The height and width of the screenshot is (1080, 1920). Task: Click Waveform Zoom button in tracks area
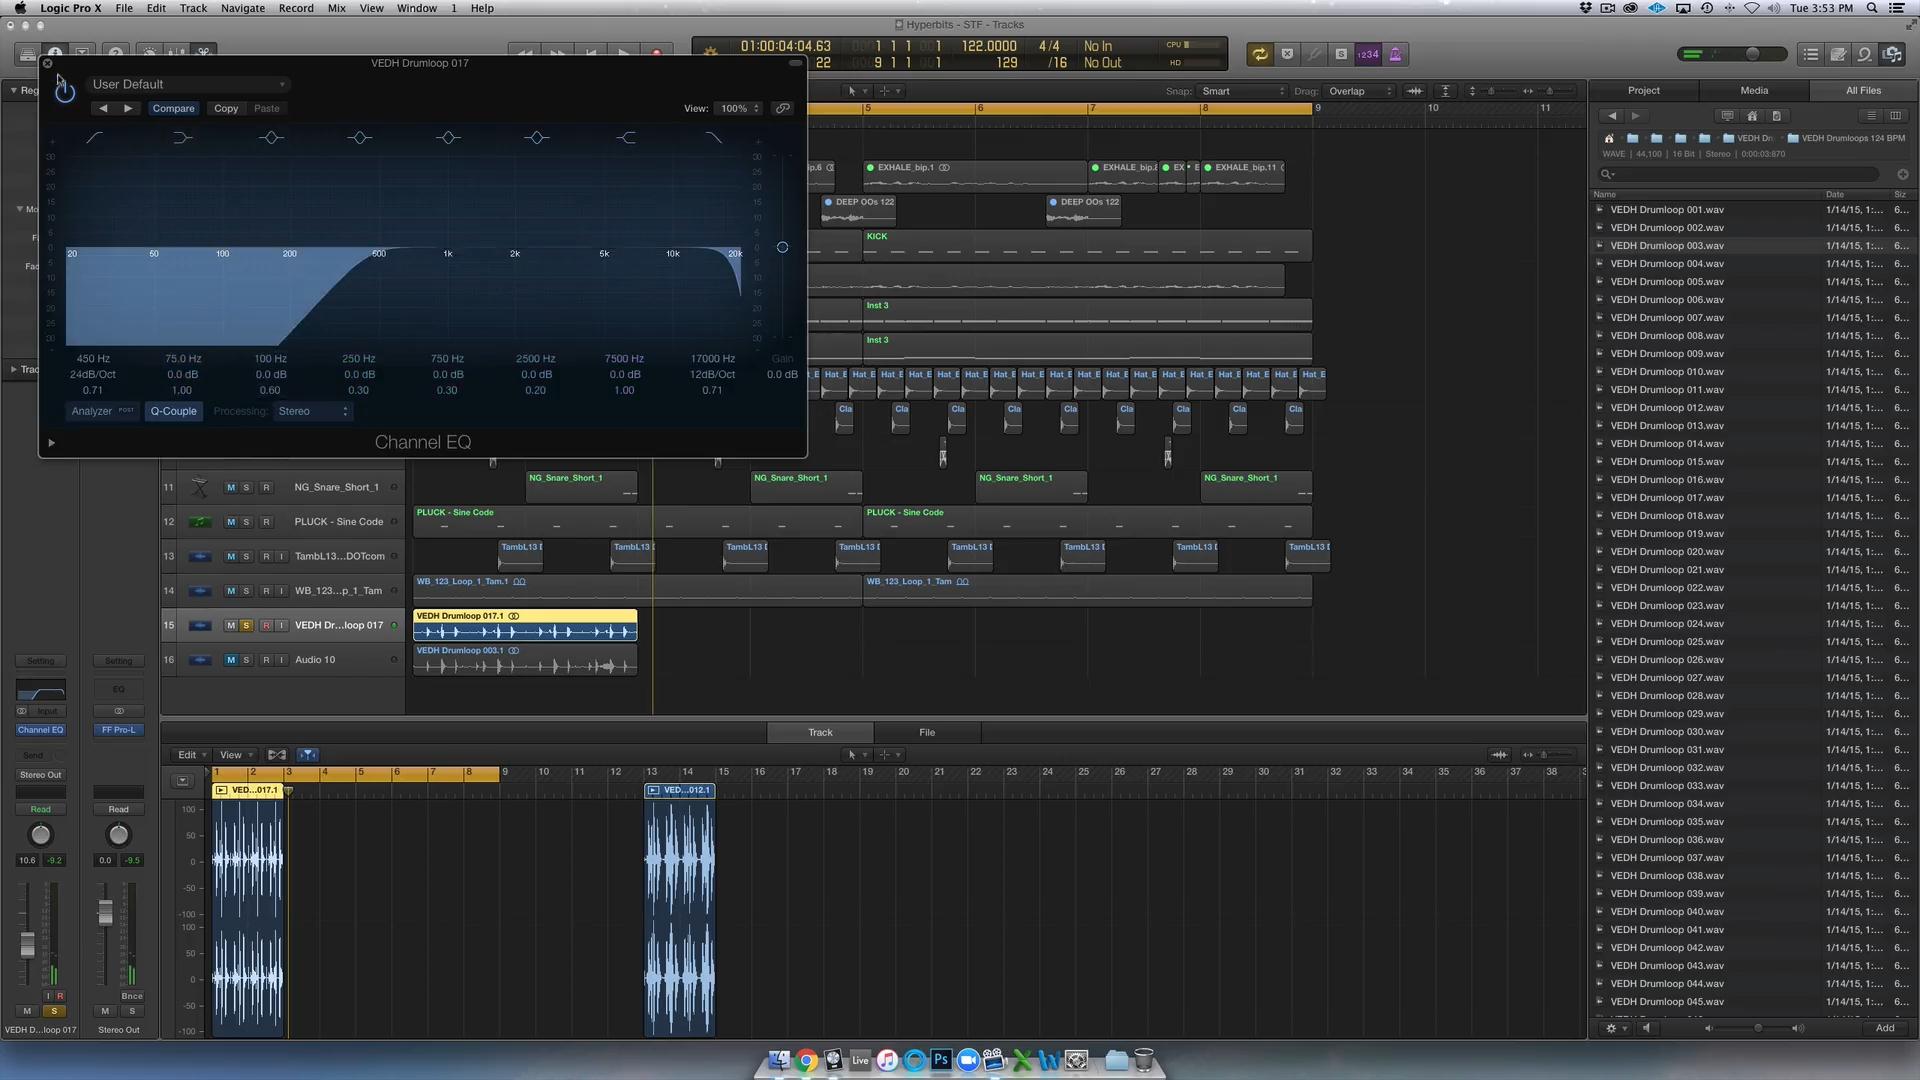click(x=1414, y=91)
